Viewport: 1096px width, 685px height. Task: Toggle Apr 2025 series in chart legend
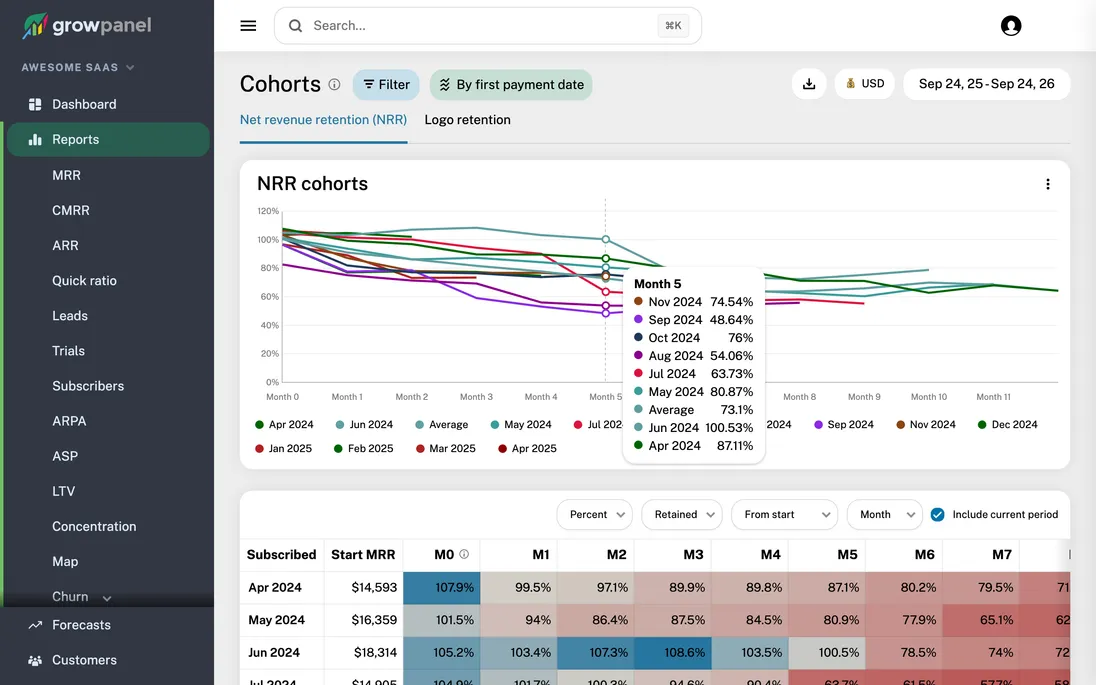click(527, 448)
